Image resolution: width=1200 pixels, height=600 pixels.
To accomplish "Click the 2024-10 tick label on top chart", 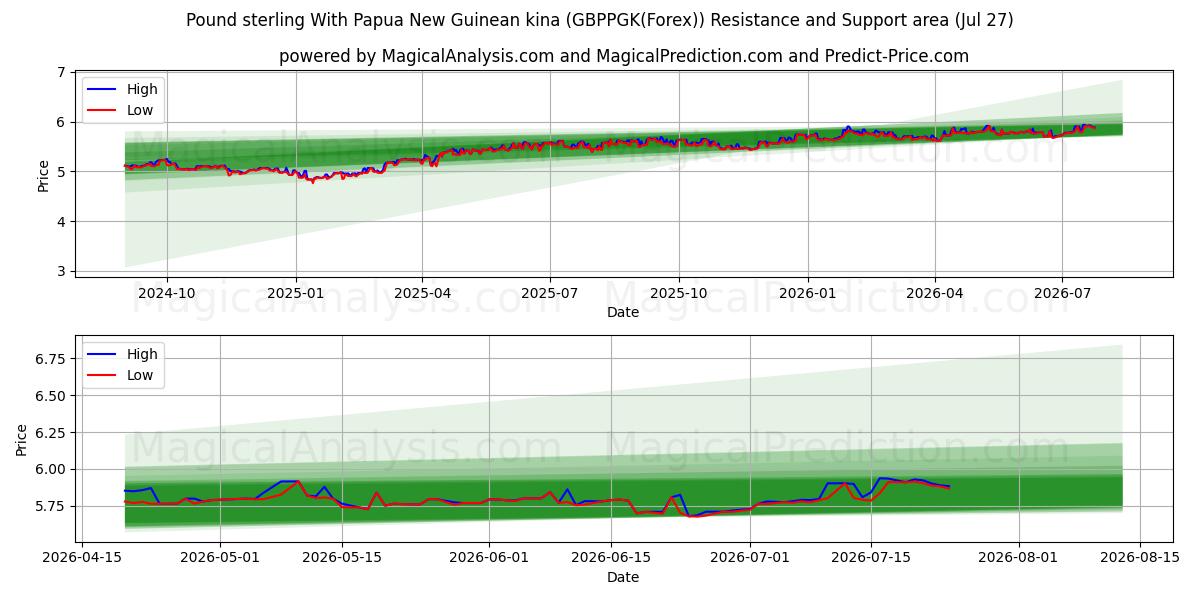I will click(x=166, y=293).
